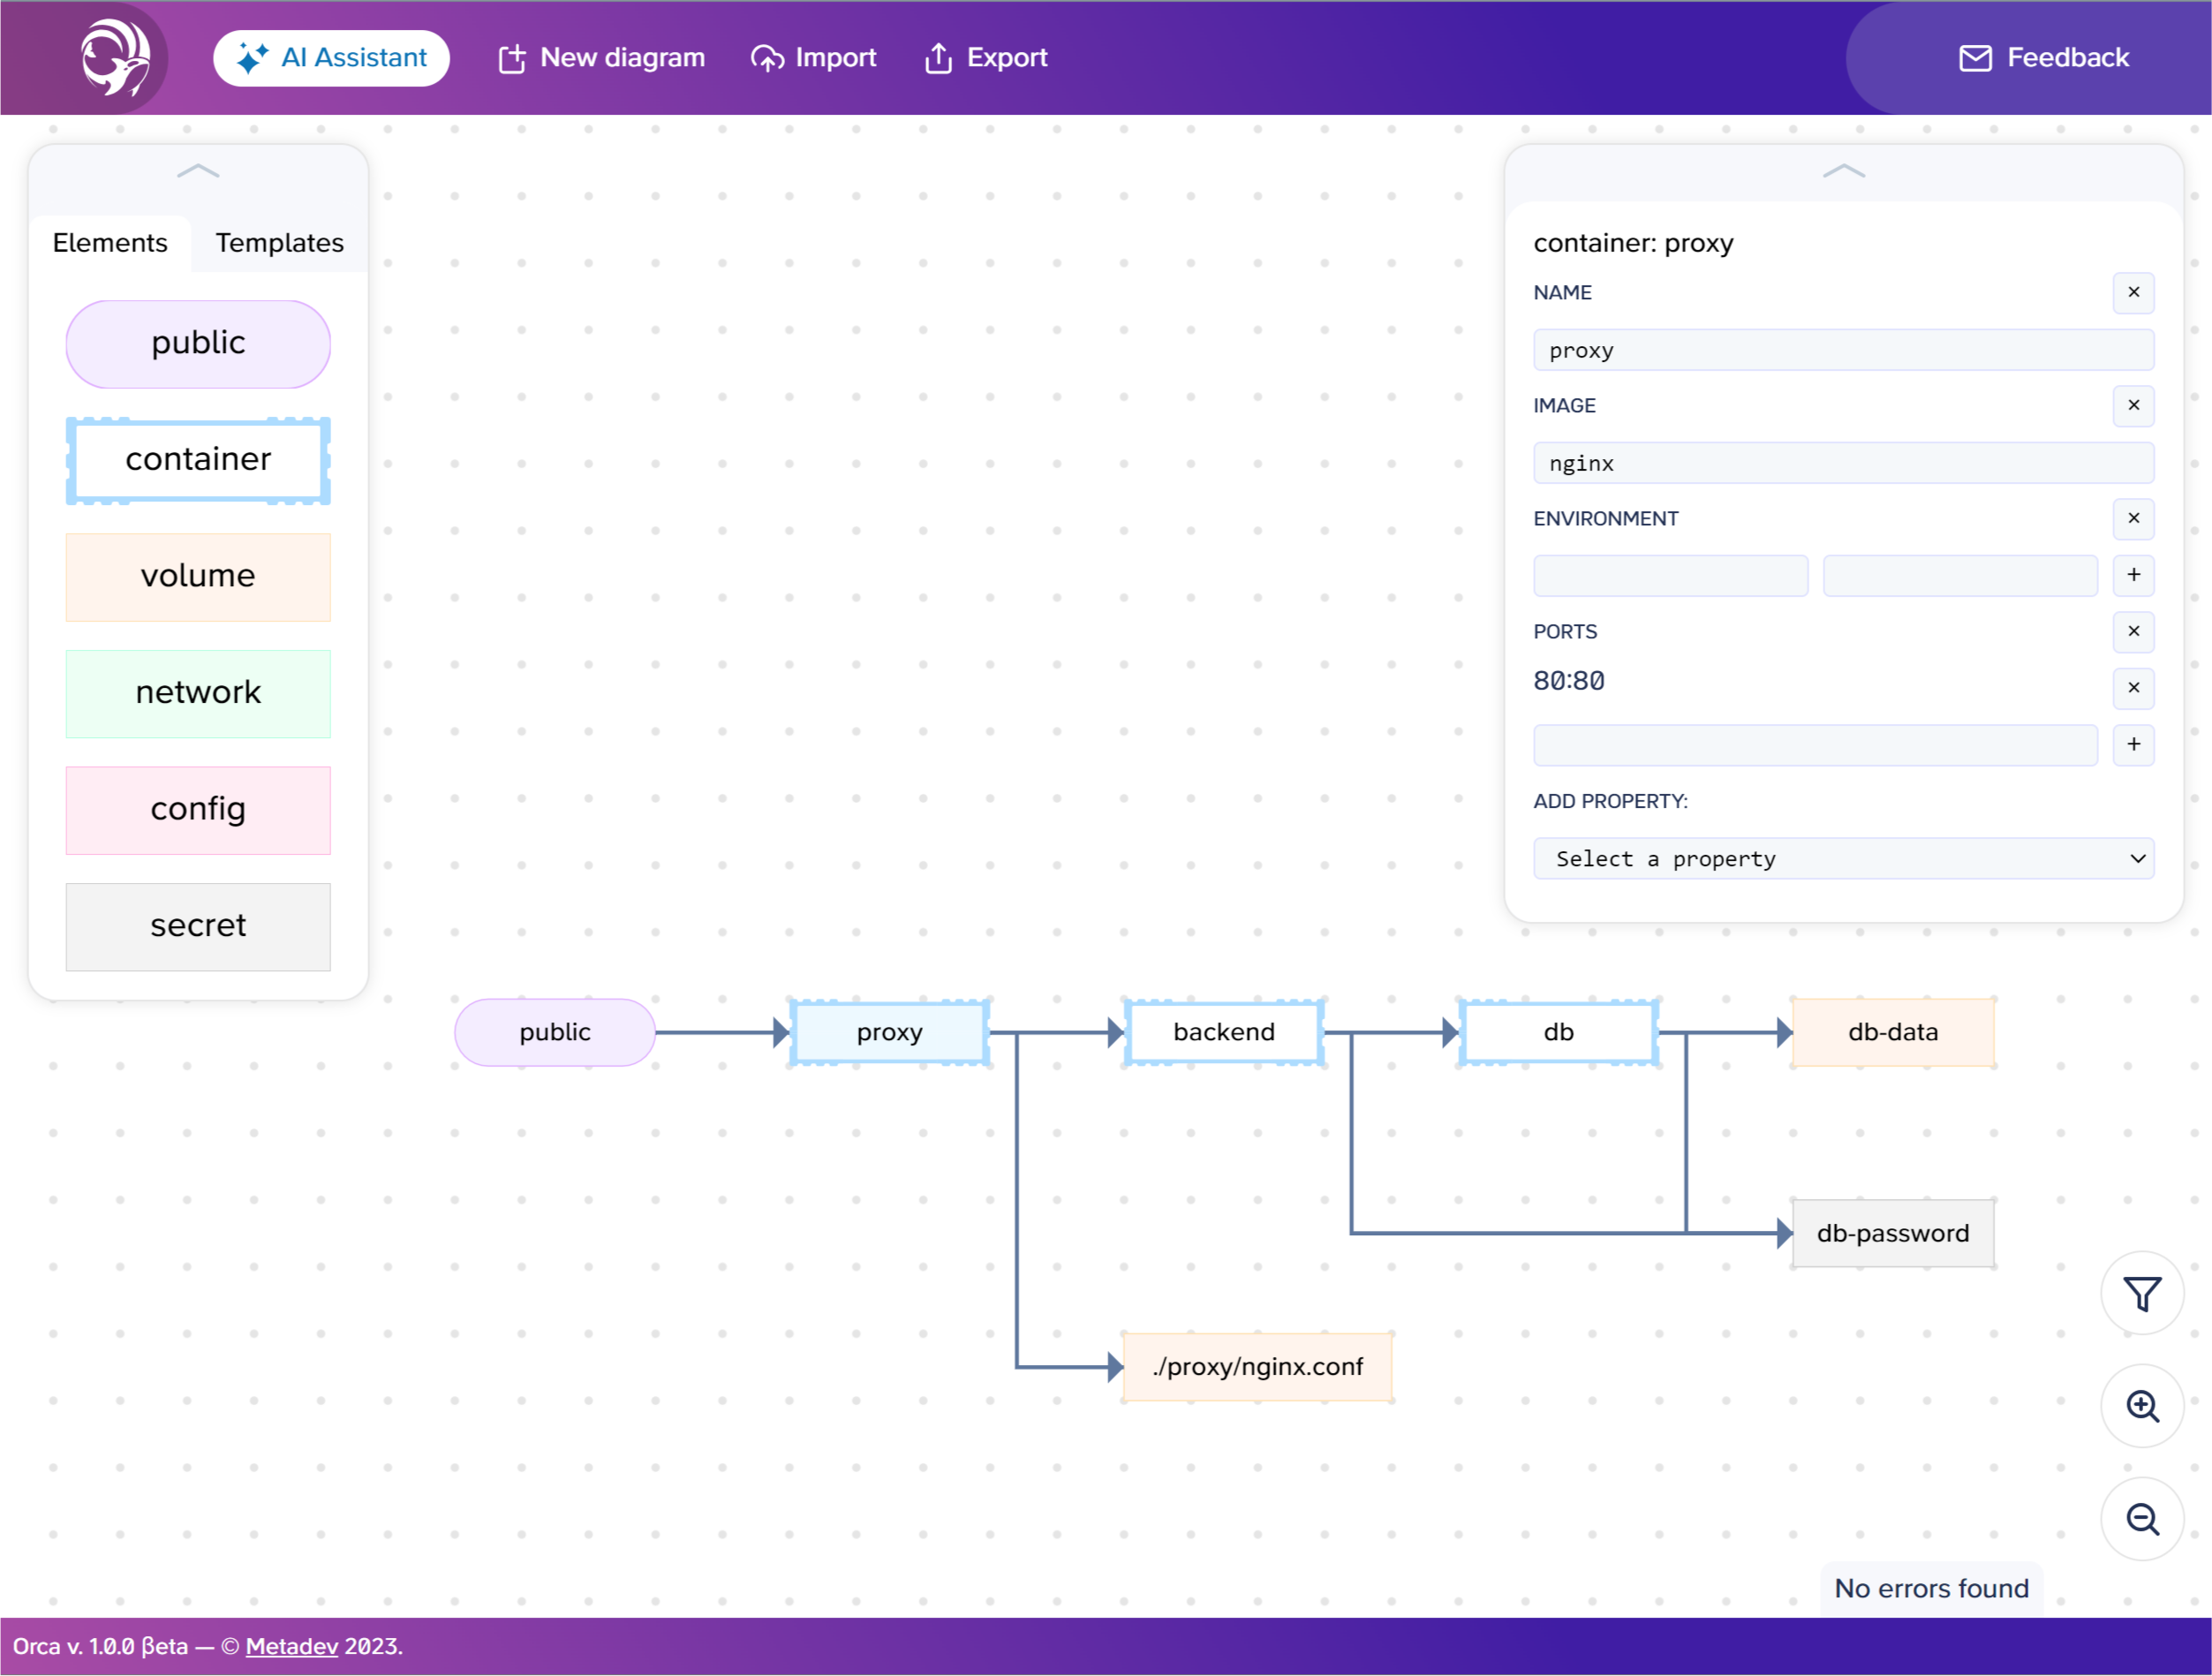
Task: Open the Add Property dropdown
Action: click(1843, 857)
